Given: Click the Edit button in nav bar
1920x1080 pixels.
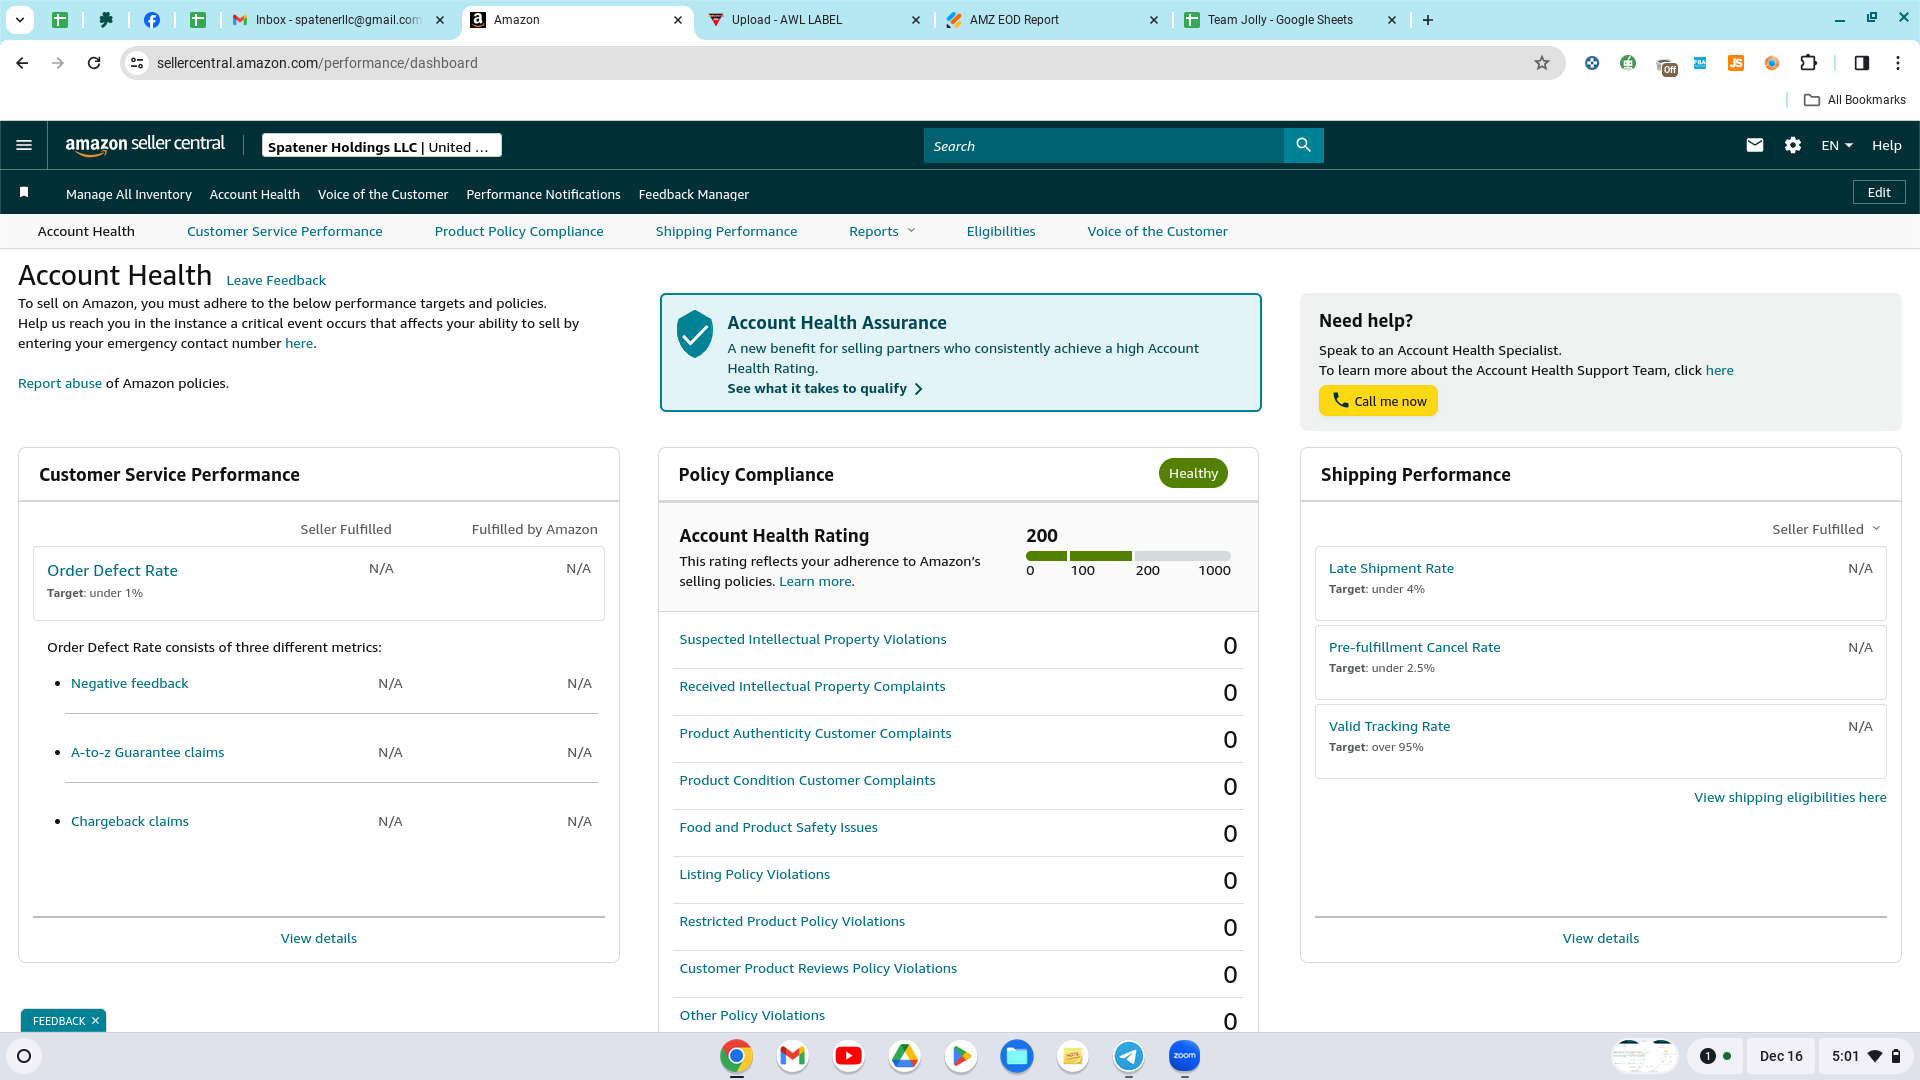Looking at the screenshot, I should (x=1879, y=192).
